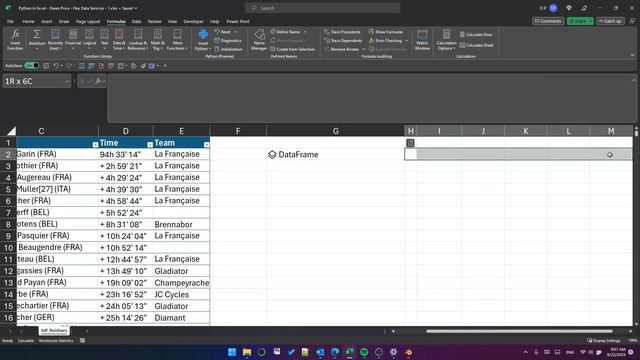
Task: Open Python Diagnostics pane
Action: click(228, 41)
